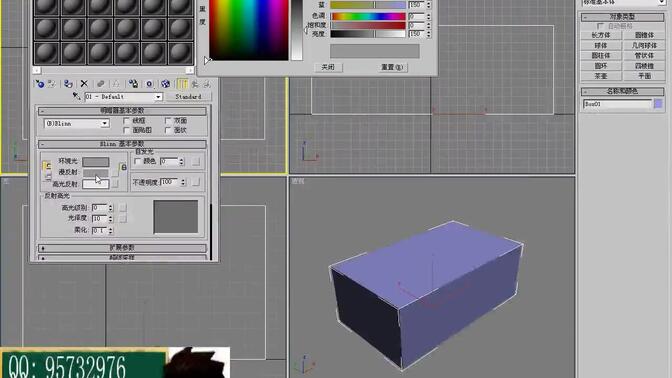Viewport: 672px width, 378px height.
Task: Click the Material ID Channel icon
Action: [x=149, y=84]
